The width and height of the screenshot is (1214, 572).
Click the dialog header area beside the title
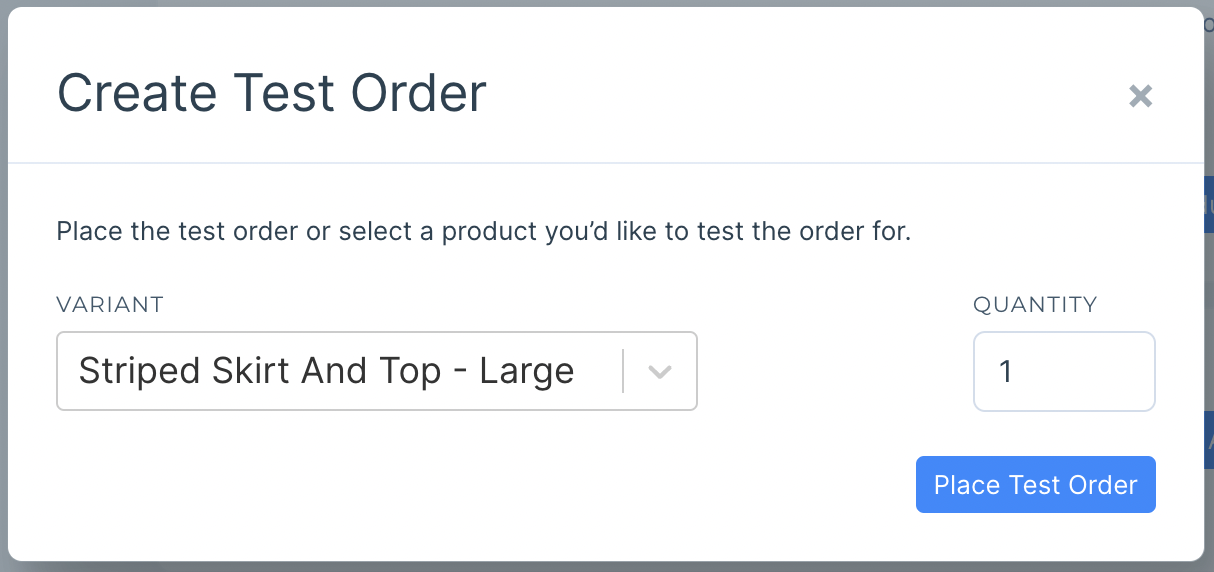tap(800, 92)
